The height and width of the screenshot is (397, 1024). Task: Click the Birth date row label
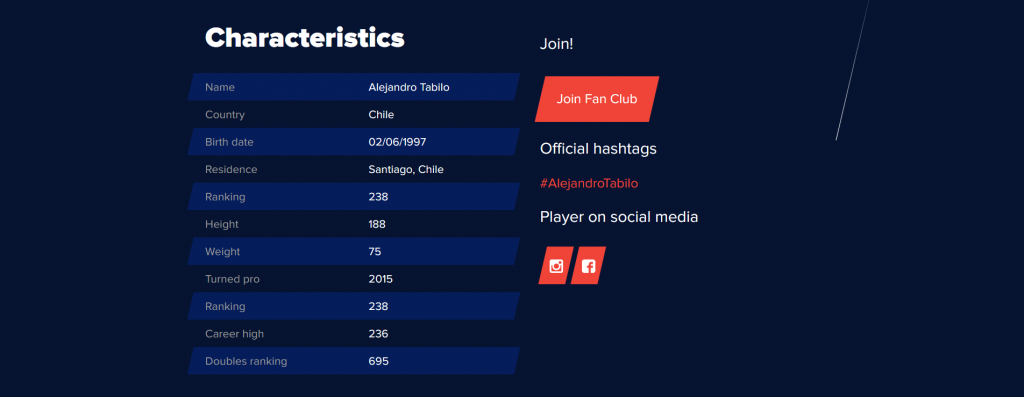[229, 142]
